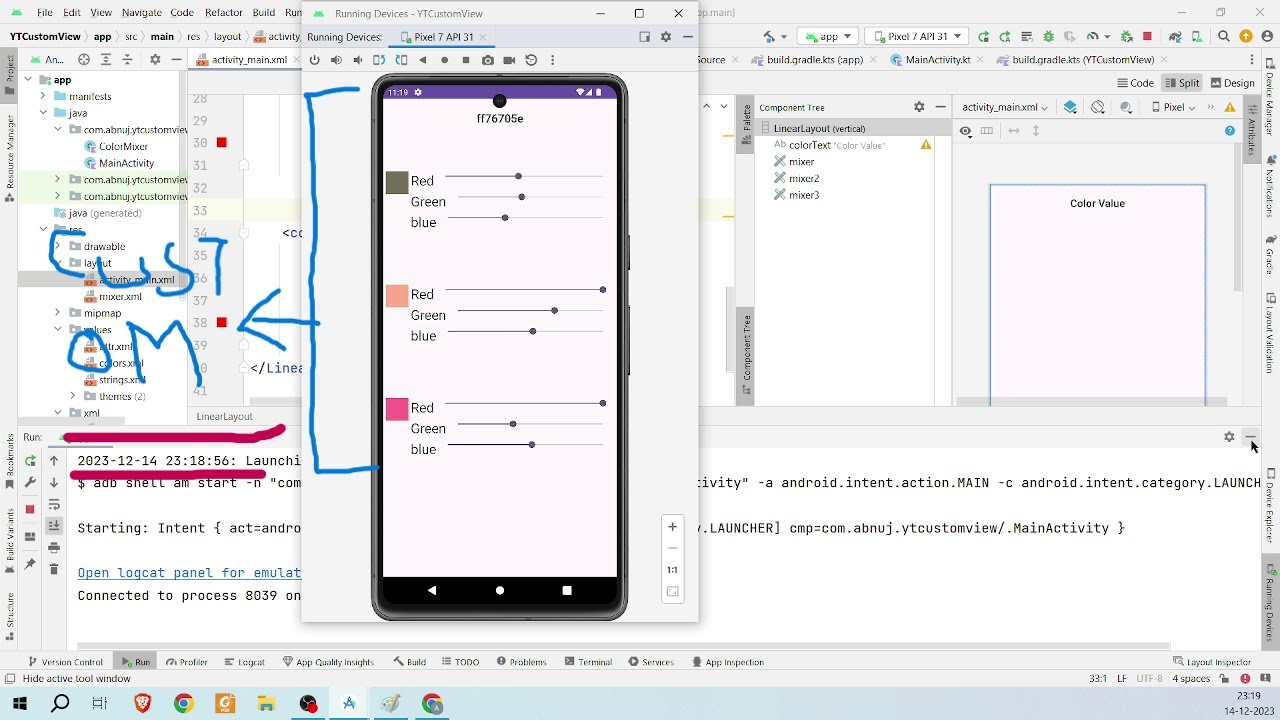1280x720 pixels.
Task: Toggle design view options eye icon
Action: (965, 131)
